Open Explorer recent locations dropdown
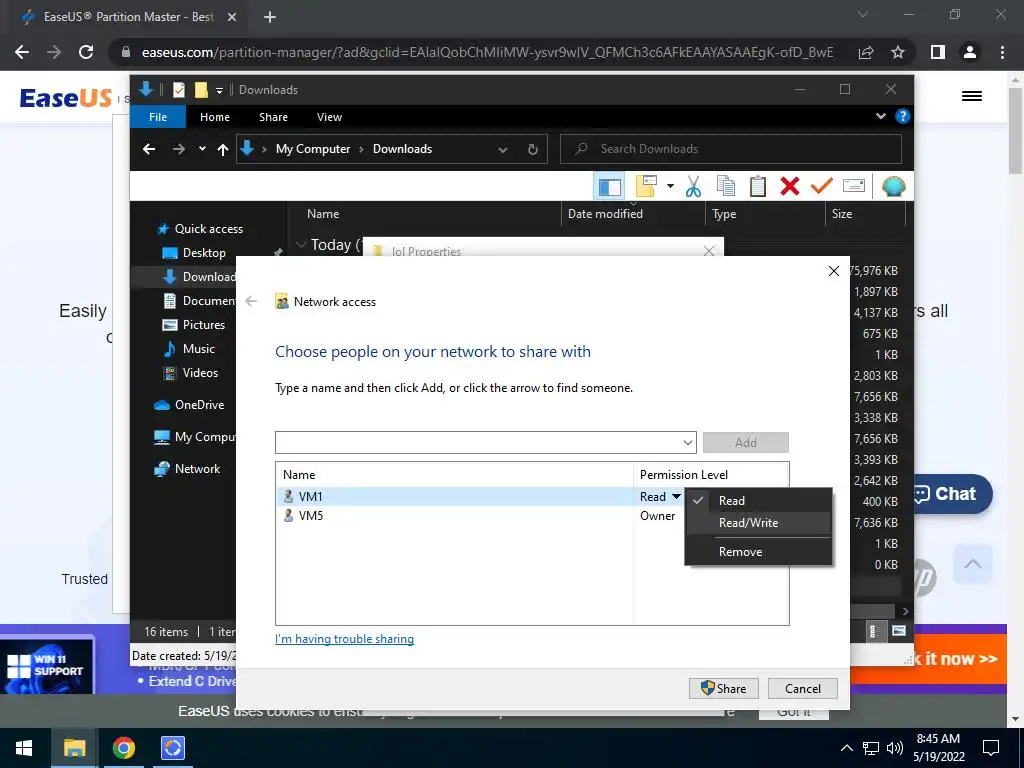The image size is (1024, 768). (202, 149)
